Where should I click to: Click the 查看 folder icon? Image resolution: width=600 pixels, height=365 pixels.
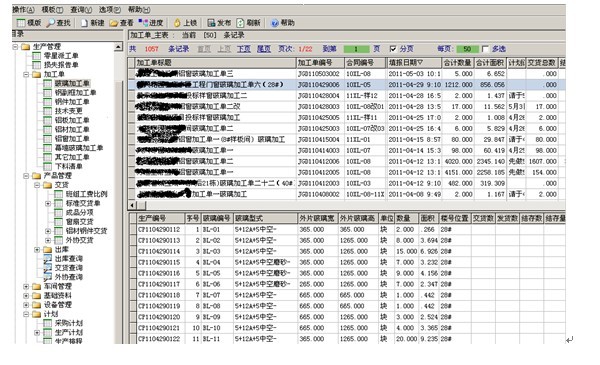click(x=114, y=23)
